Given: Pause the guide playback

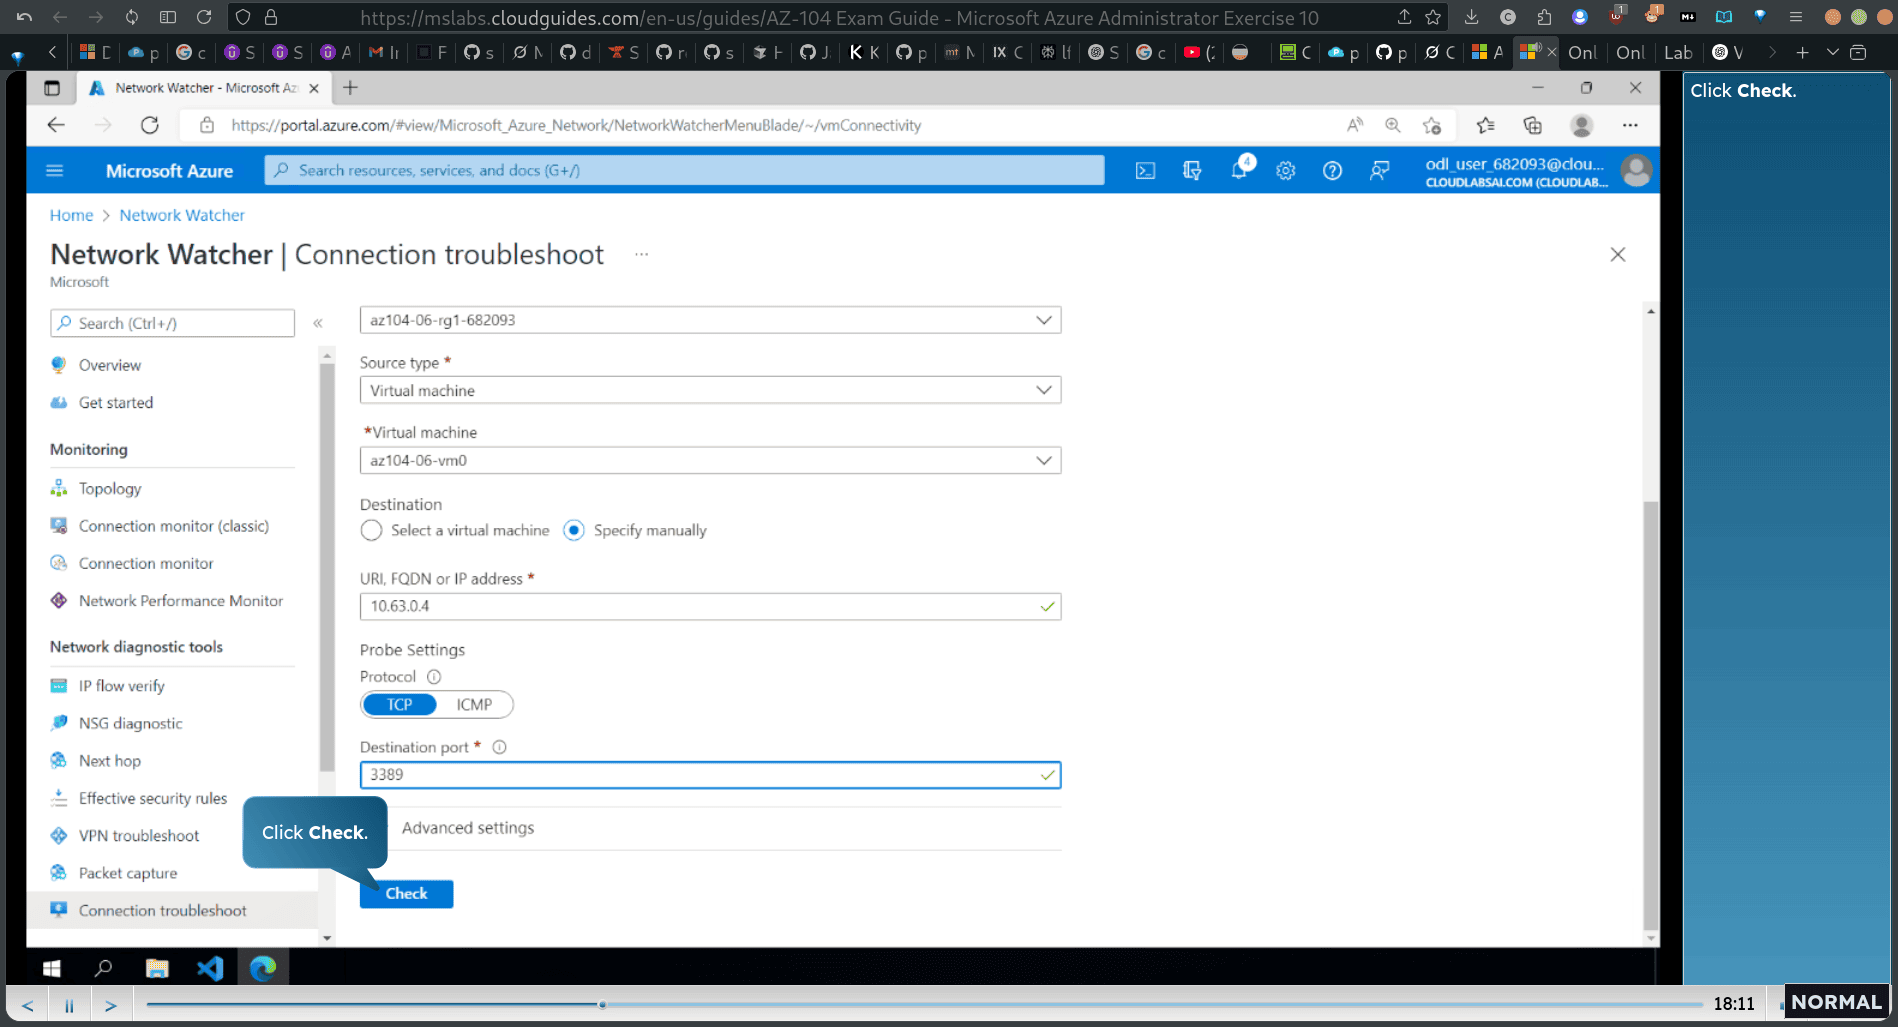Looking at the screenshot, I should [69, 1005].
